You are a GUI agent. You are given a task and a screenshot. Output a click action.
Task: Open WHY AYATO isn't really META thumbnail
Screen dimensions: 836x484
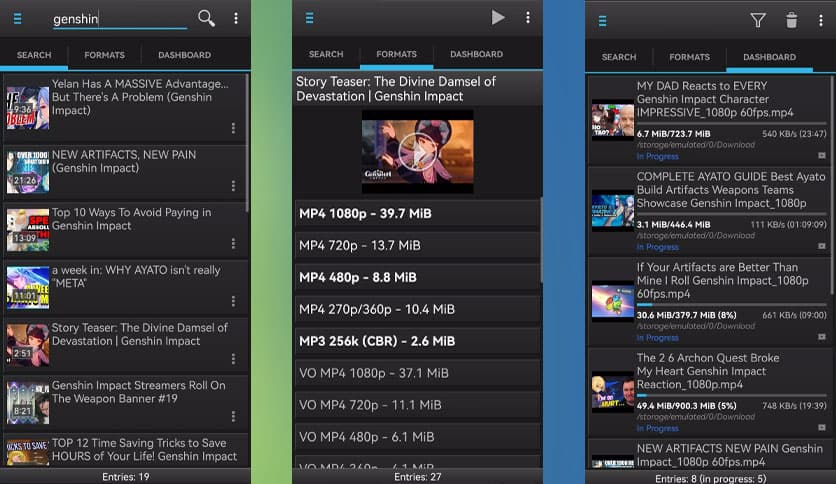[28, 287]
